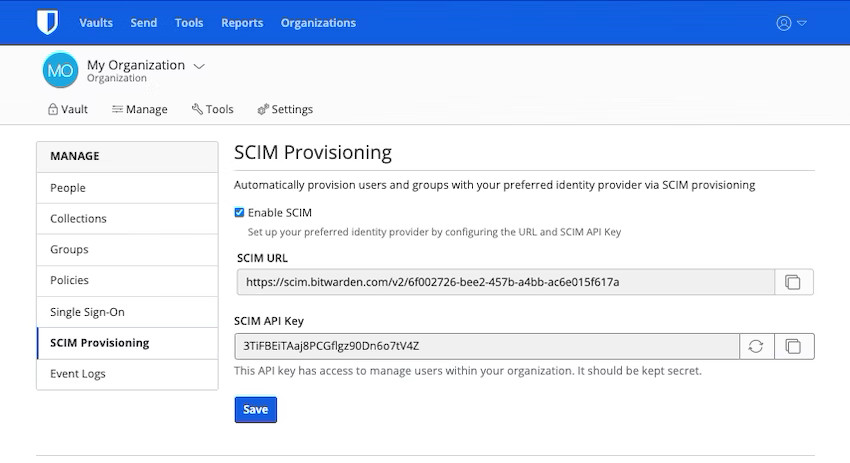Viewport: 850px width, 463px height.
Task: Open Reports in the top navigation
Action: (242, 22)
